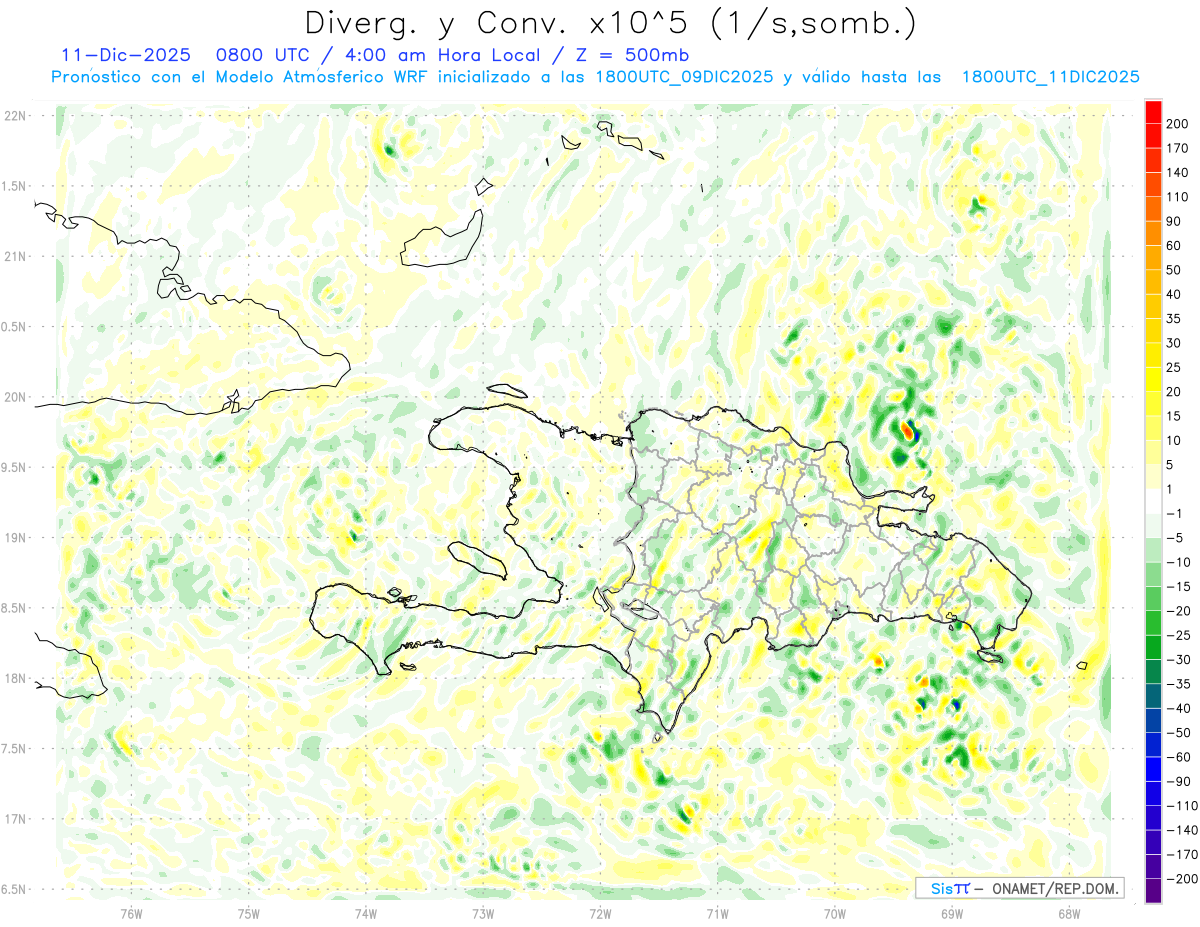
Task: Click the 69W longitude axis label
Action: pyautogui.click(x=952, y=914)
